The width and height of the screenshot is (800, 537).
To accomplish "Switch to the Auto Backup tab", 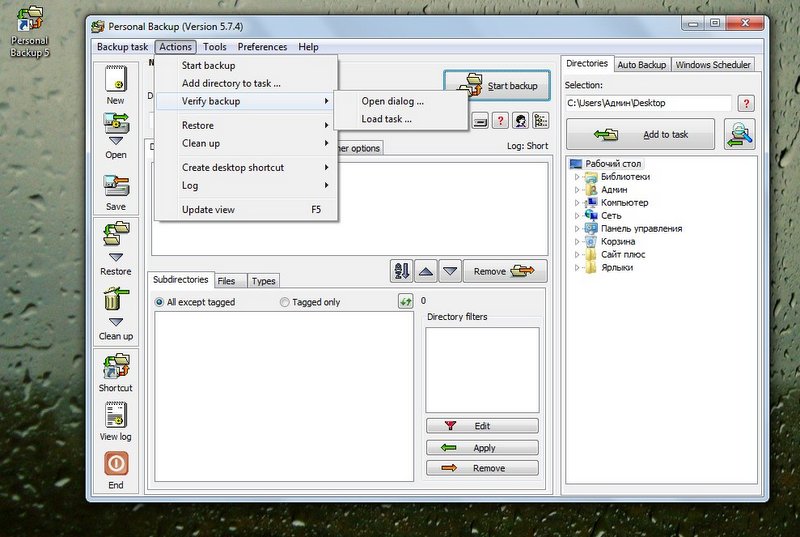I will point(641,65).
